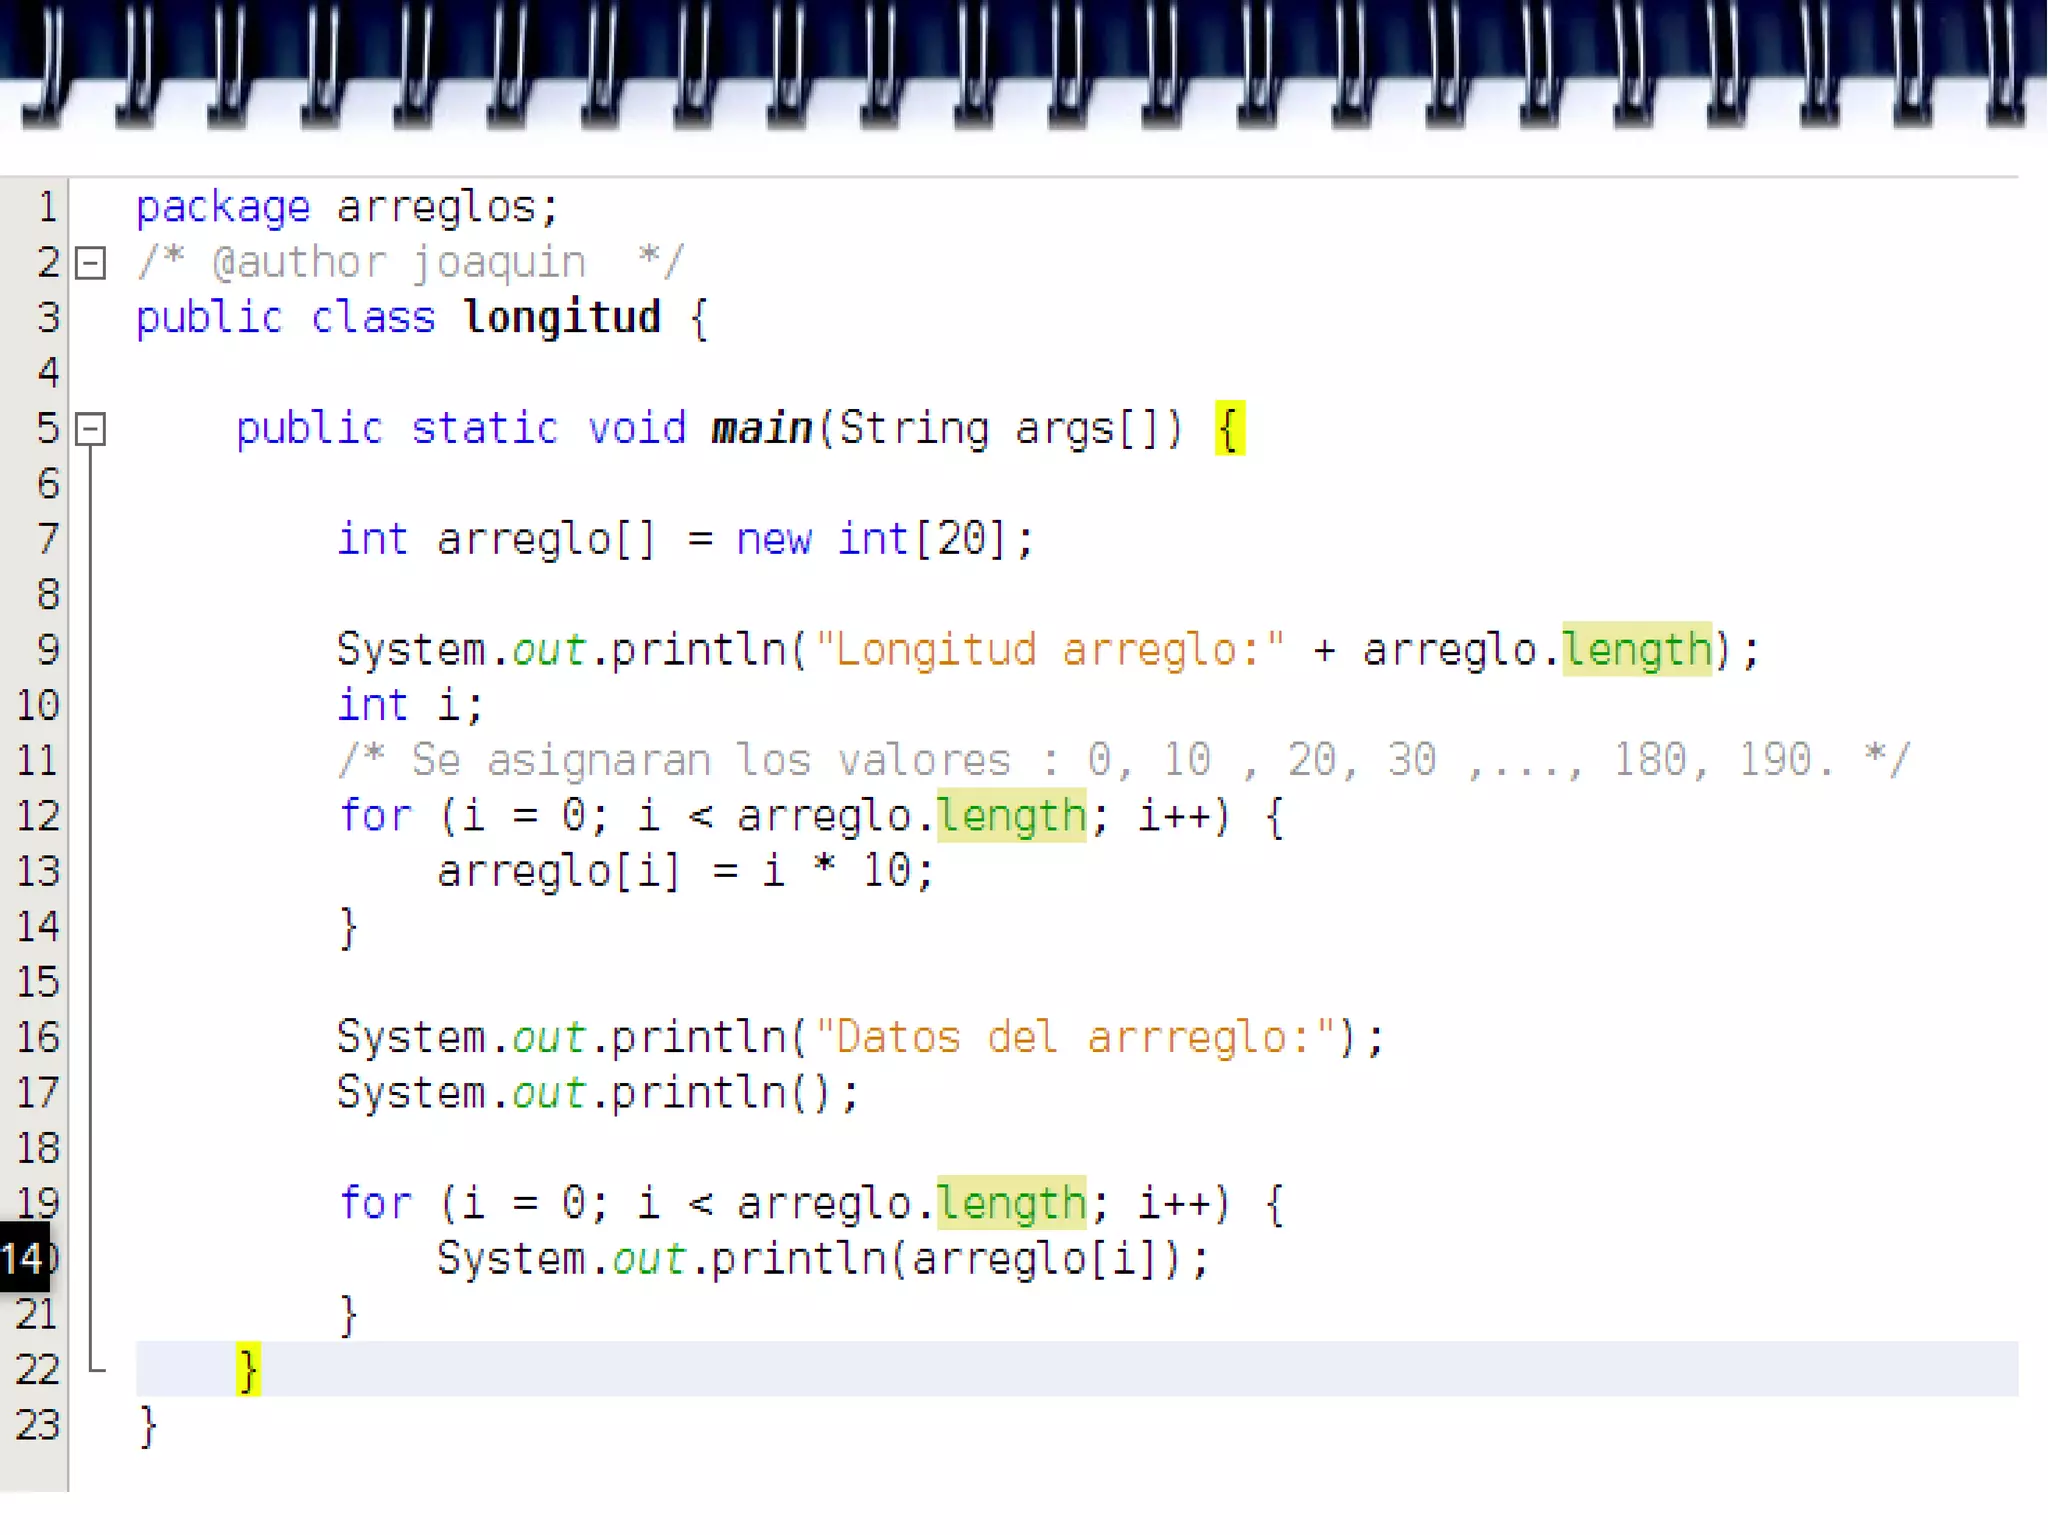Click the new keyword on line 7
This screenshot has height=1535, width=2048.
tap(774, 540)
